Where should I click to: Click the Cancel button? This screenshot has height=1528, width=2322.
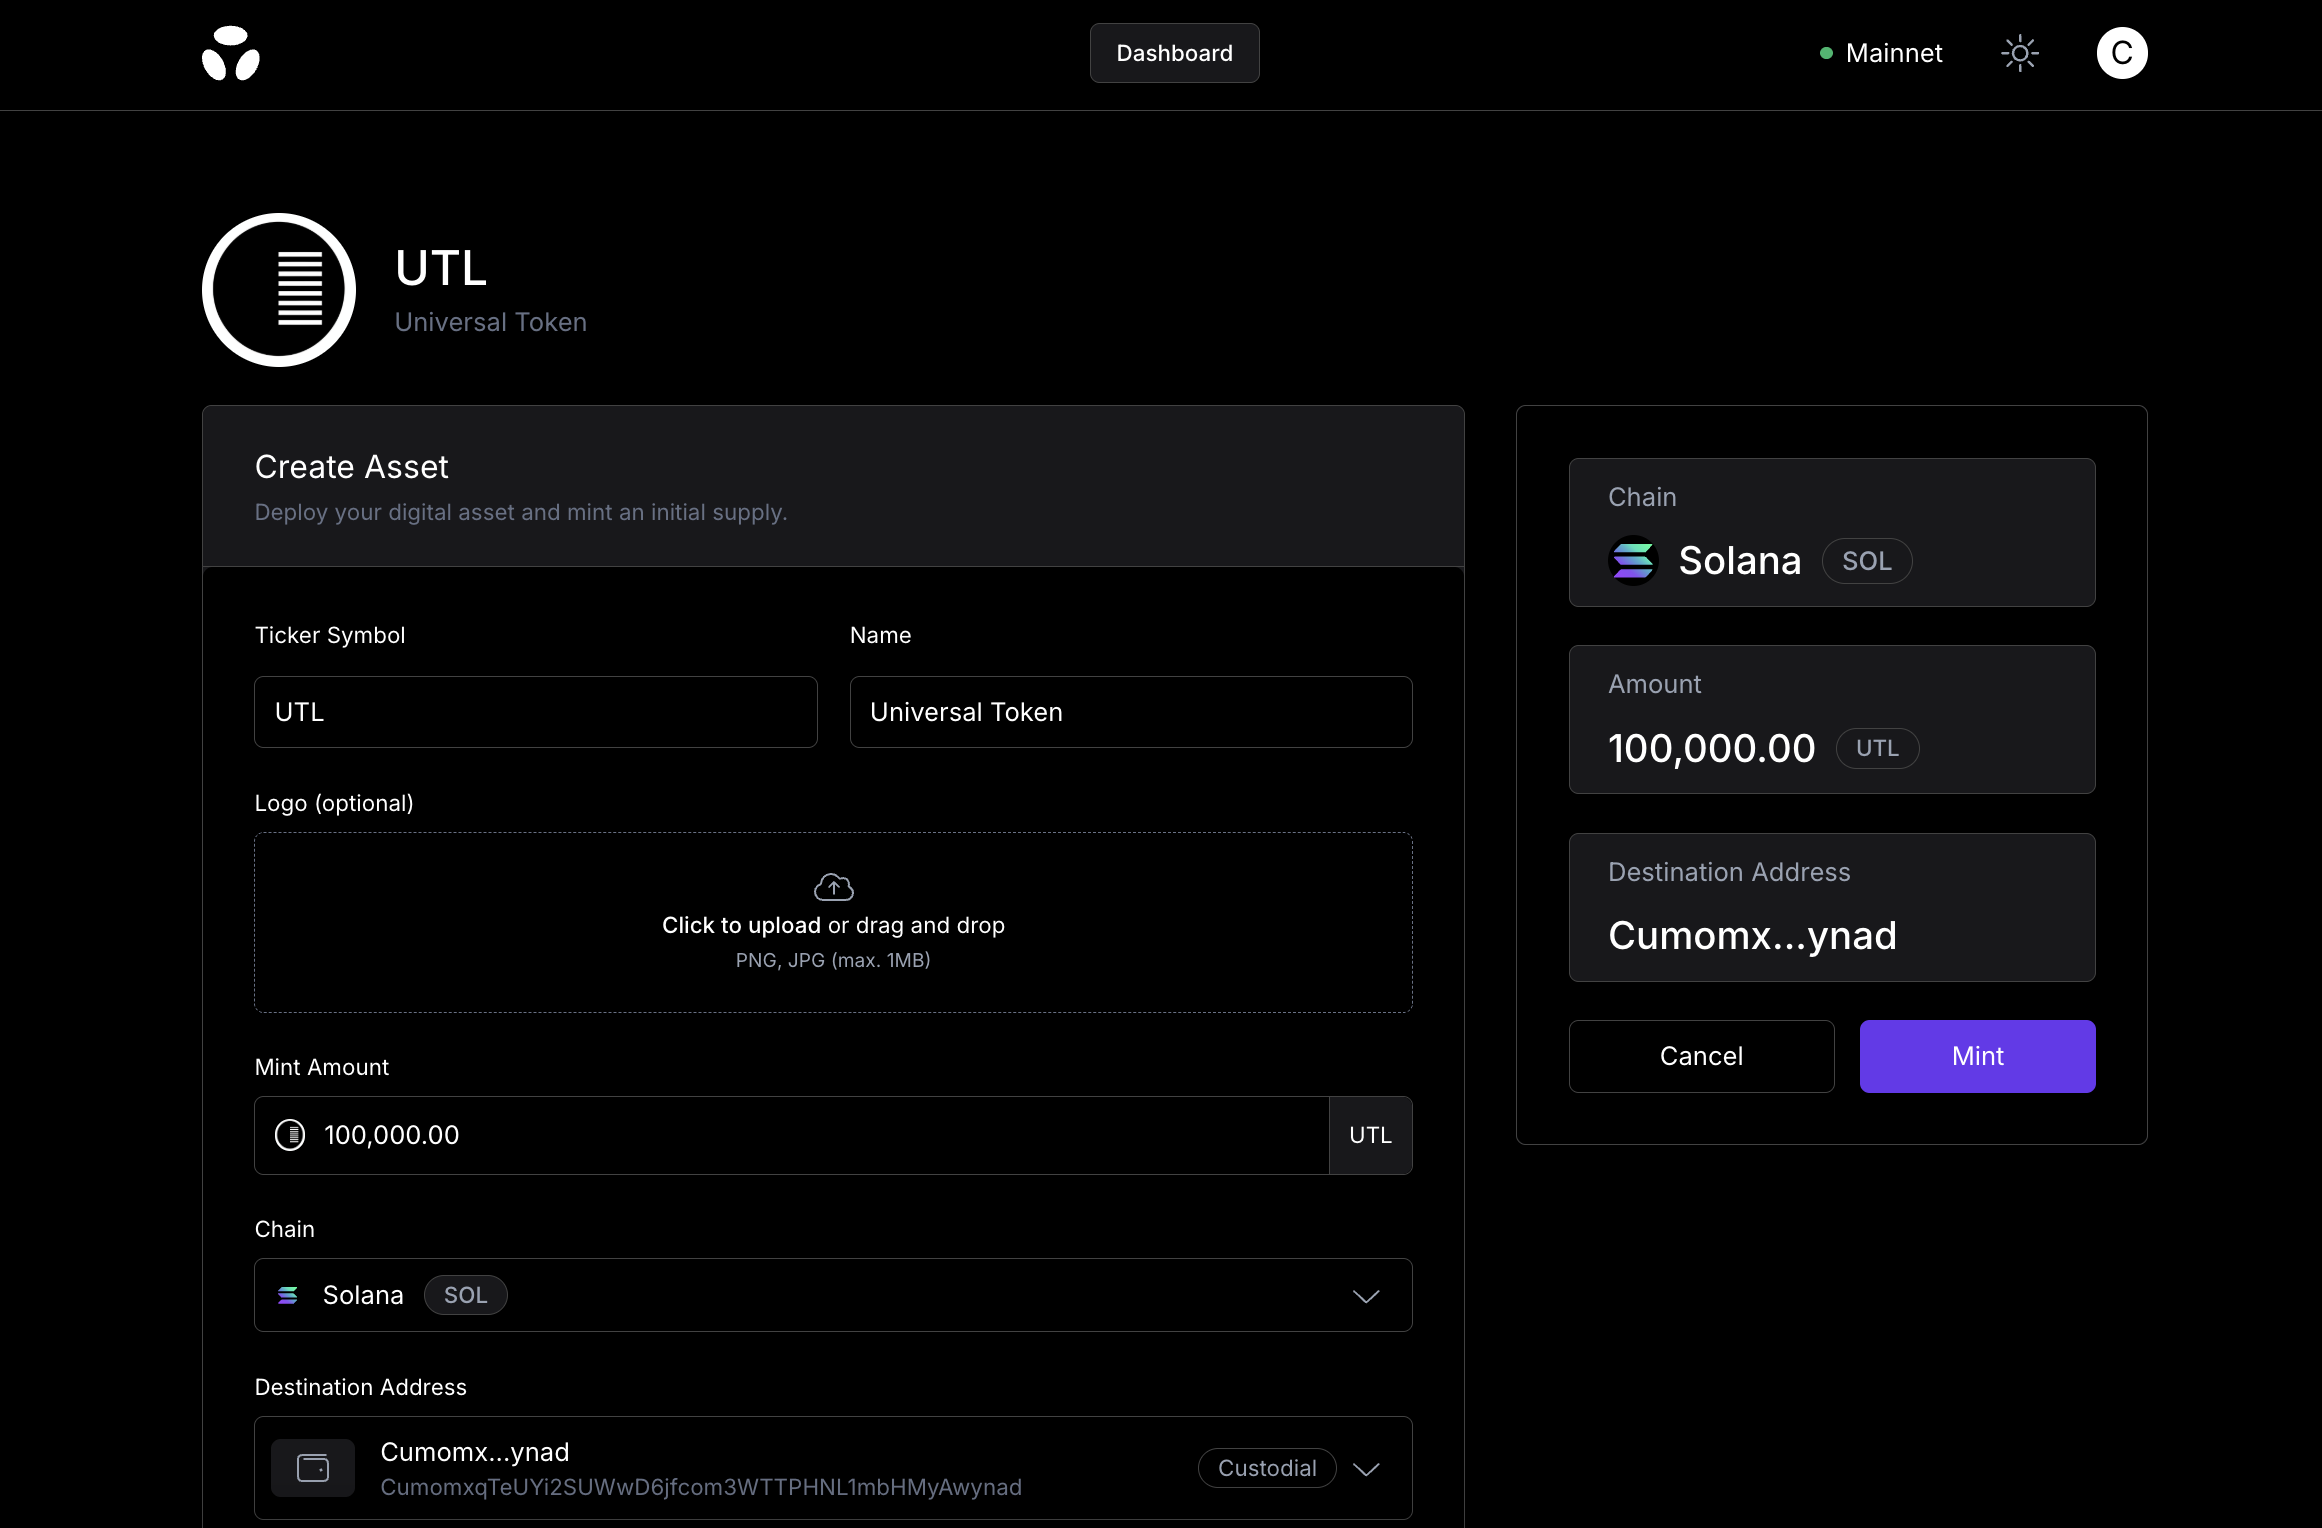click(x=1701, y=1056)
